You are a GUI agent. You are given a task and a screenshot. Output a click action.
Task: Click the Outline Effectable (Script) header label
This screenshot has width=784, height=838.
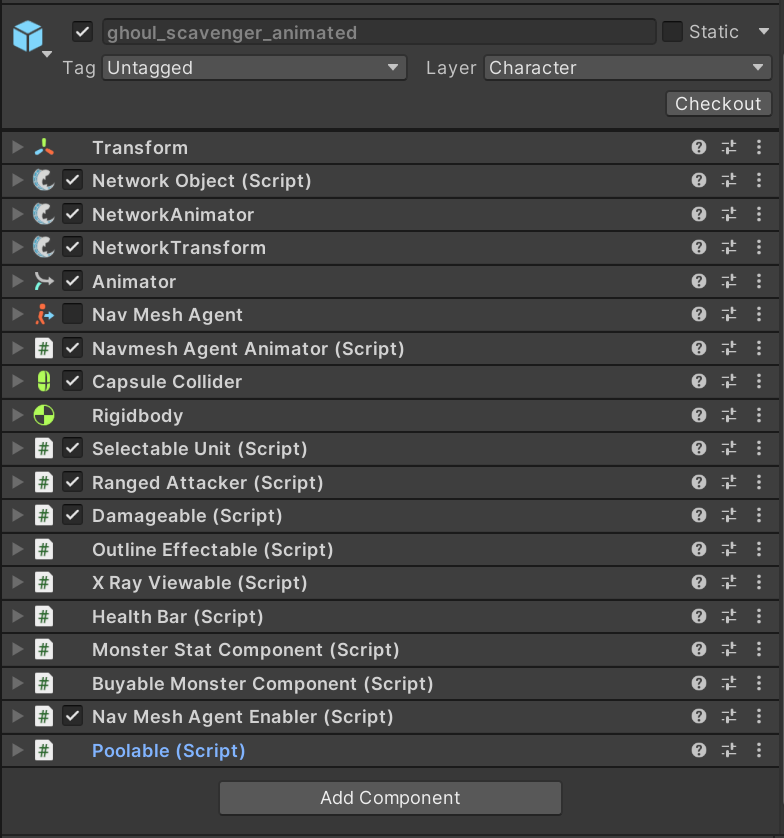pyautogui.click(x=212, y=549)
